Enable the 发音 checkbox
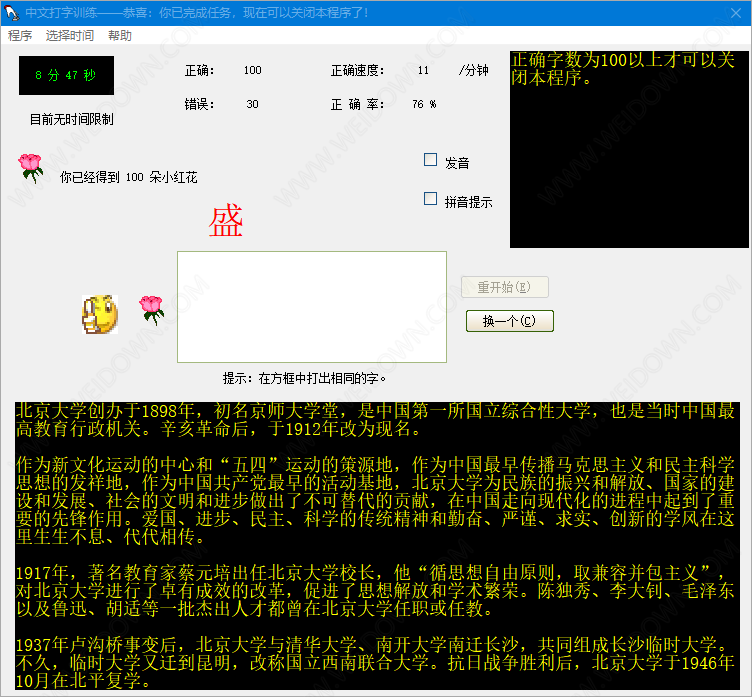This screenshot has width=752, height=697. click(430, 160)
